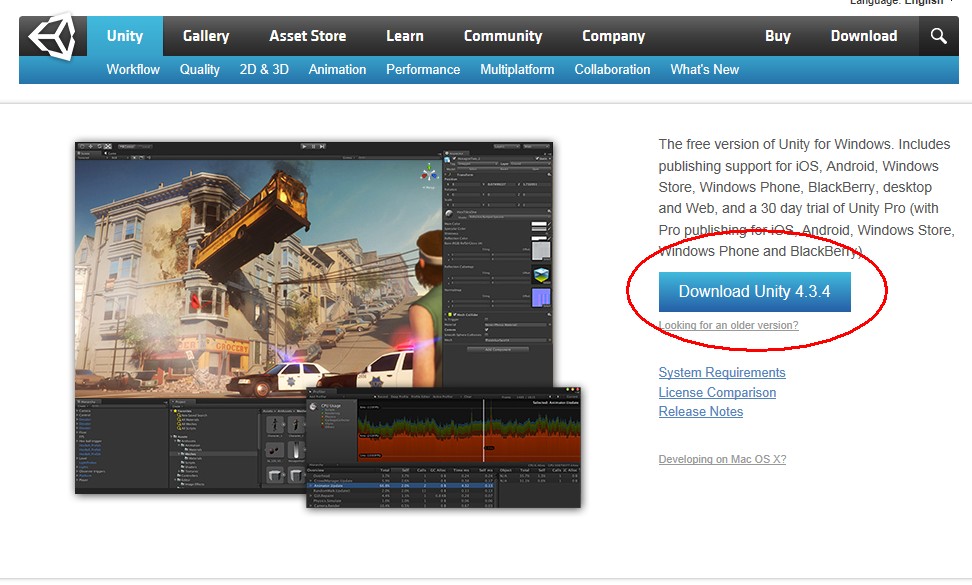This screenshot has width=972, height=585.
Task: Open the search magnifier icon
Action: pyautogui.click(x=938, y=36)
